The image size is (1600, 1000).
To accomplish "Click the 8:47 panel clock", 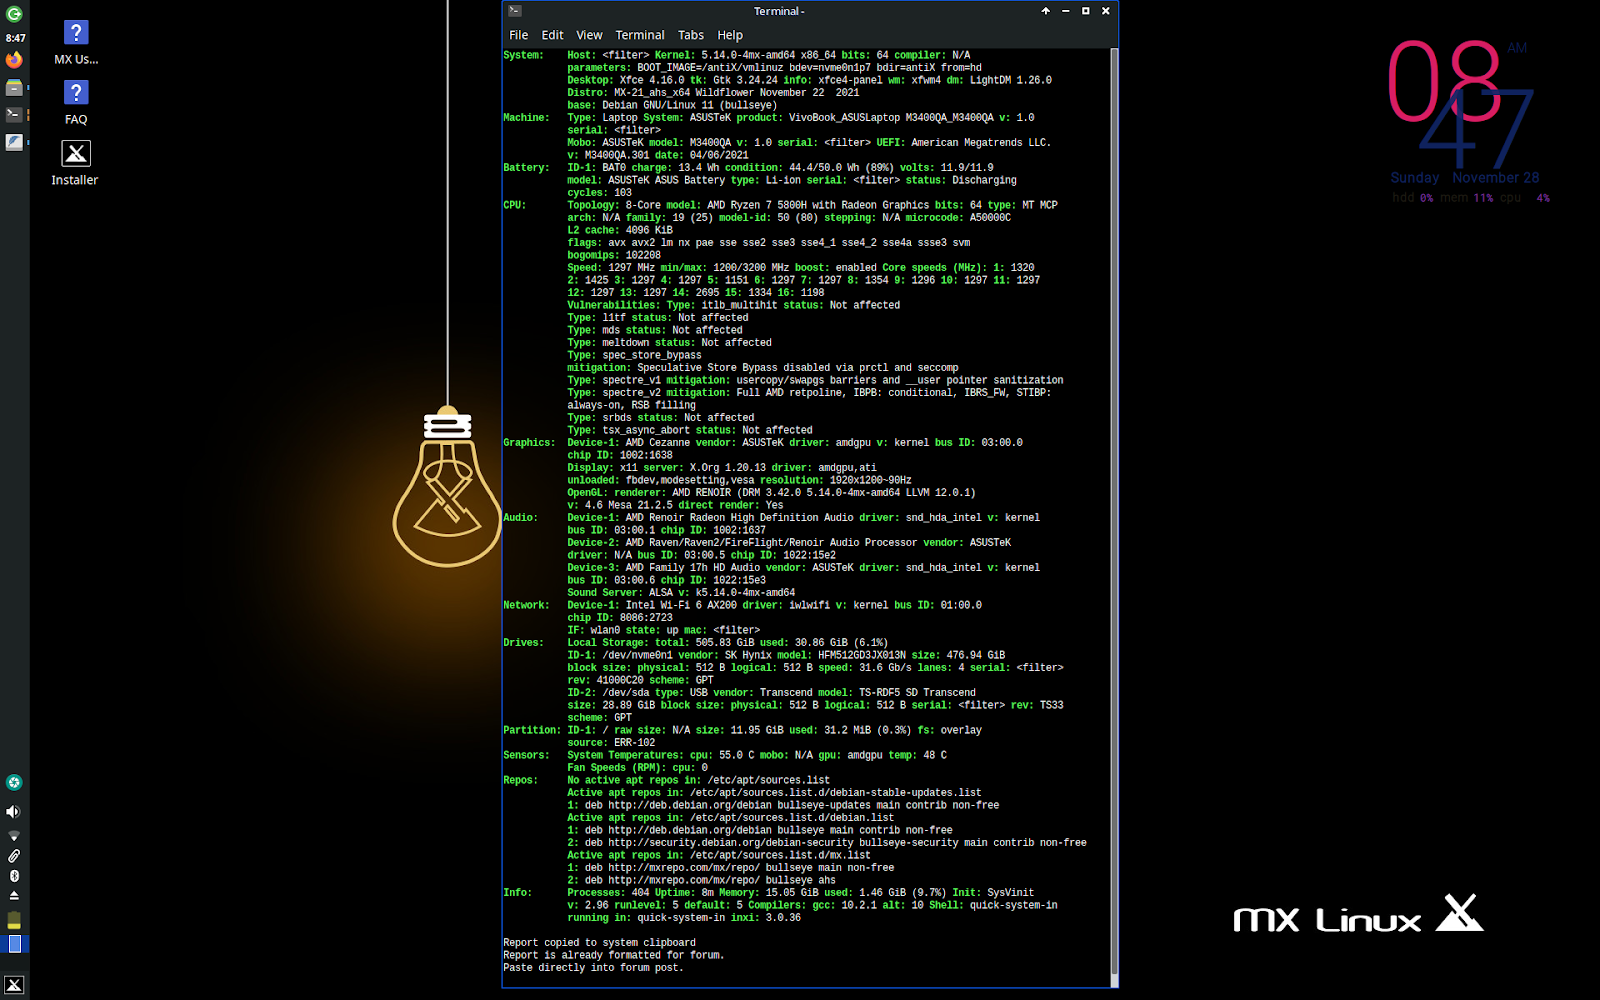I will point(15,38).
